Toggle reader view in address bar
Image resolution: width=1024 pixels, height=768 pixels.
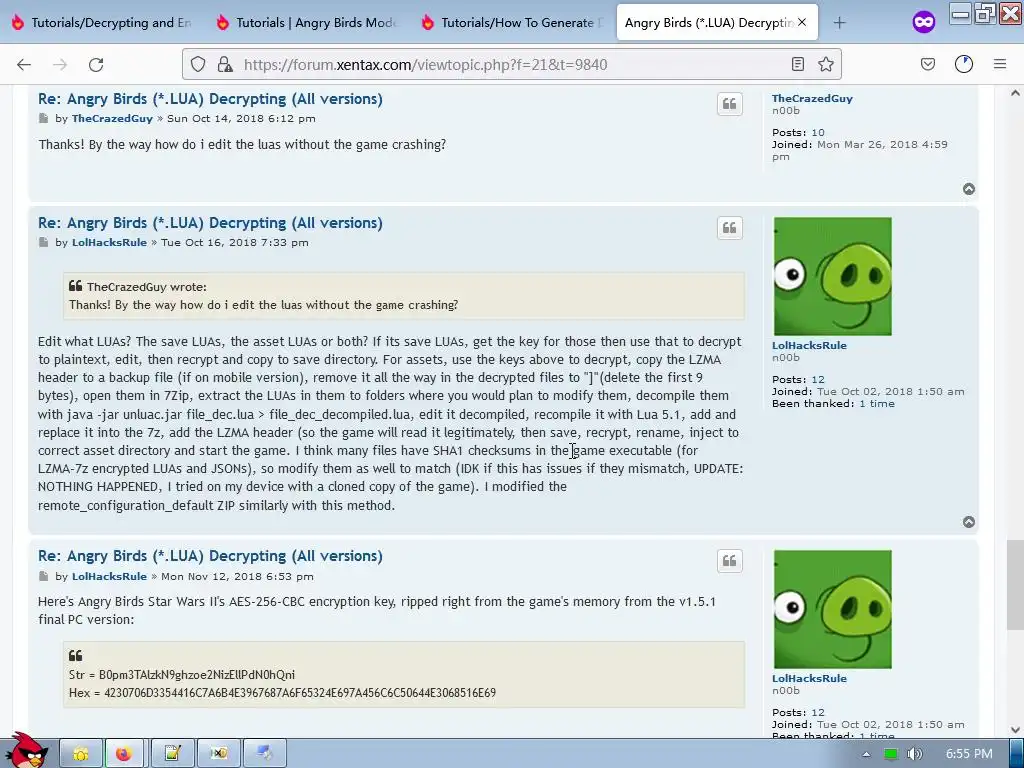pyautogui.click(x=797, y=64)
